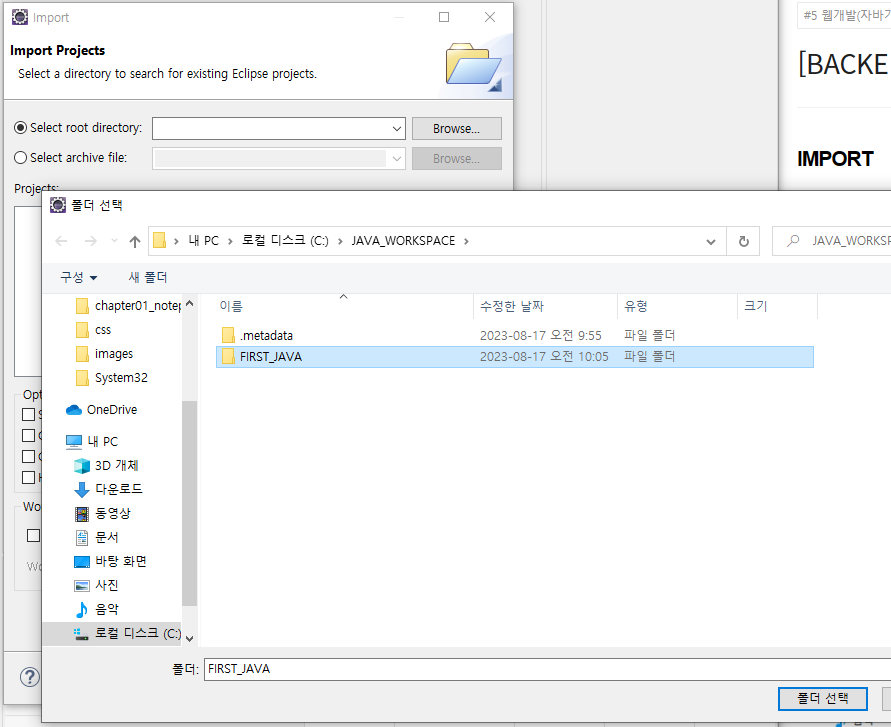The image size is (891, 727).
Task: Create a new folder with 새 폴더
Action: (x=148, y=277)
